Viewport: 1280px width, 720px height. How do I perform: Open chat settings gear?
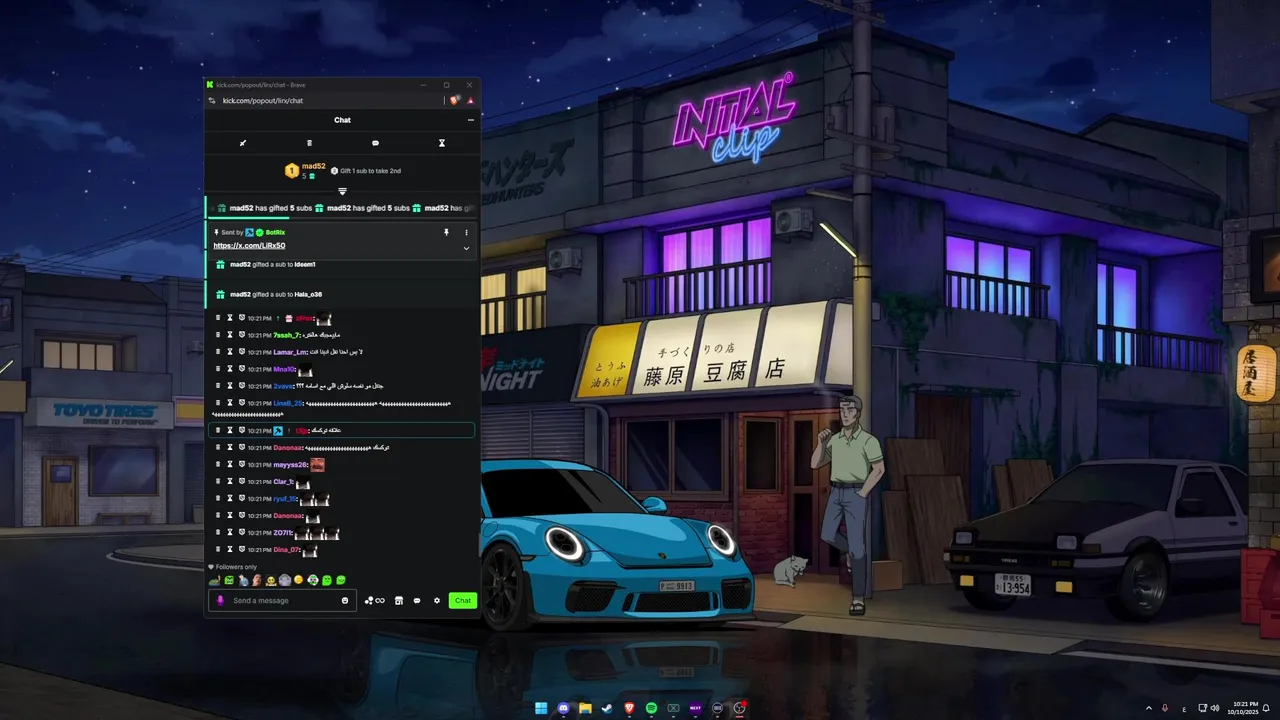click(x=437, y=601)
